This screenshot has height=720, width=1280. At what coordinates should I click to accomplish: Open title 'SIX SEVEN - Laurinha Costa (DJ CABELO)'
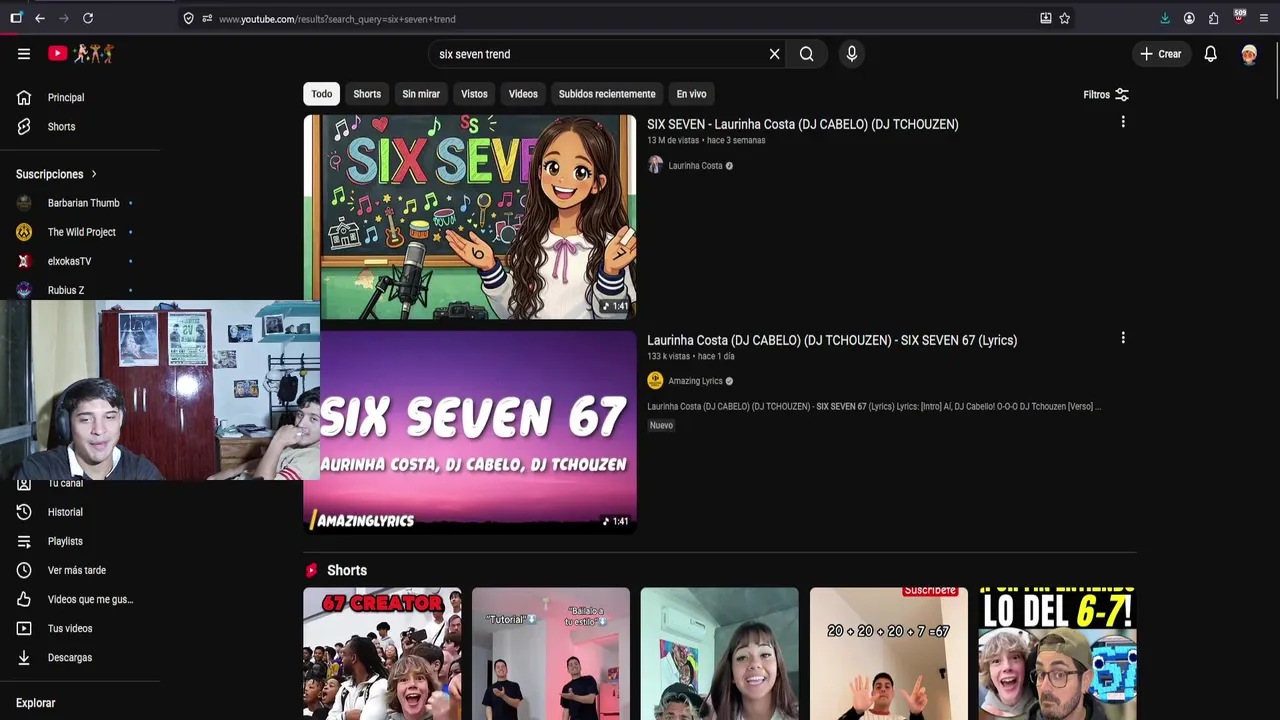pos(802,124)
